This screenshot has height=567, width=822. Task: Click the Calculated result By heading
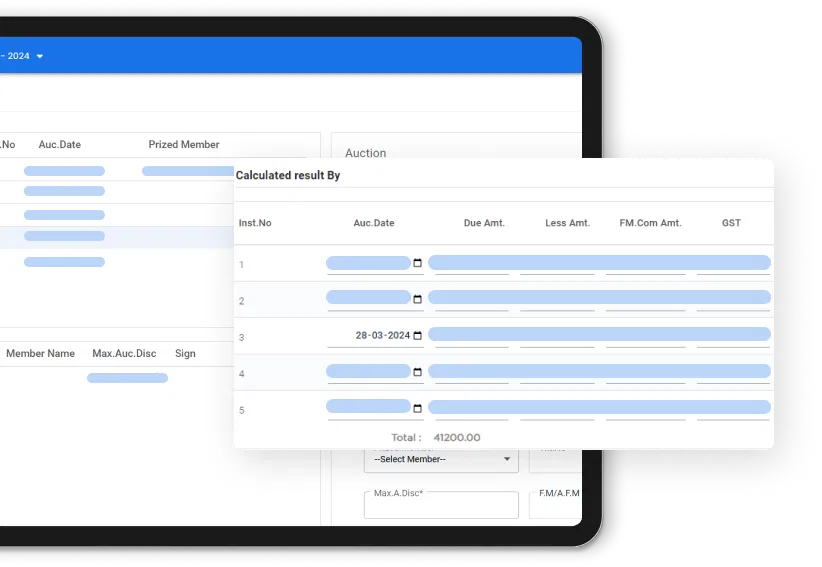click(x=288, y=176)
